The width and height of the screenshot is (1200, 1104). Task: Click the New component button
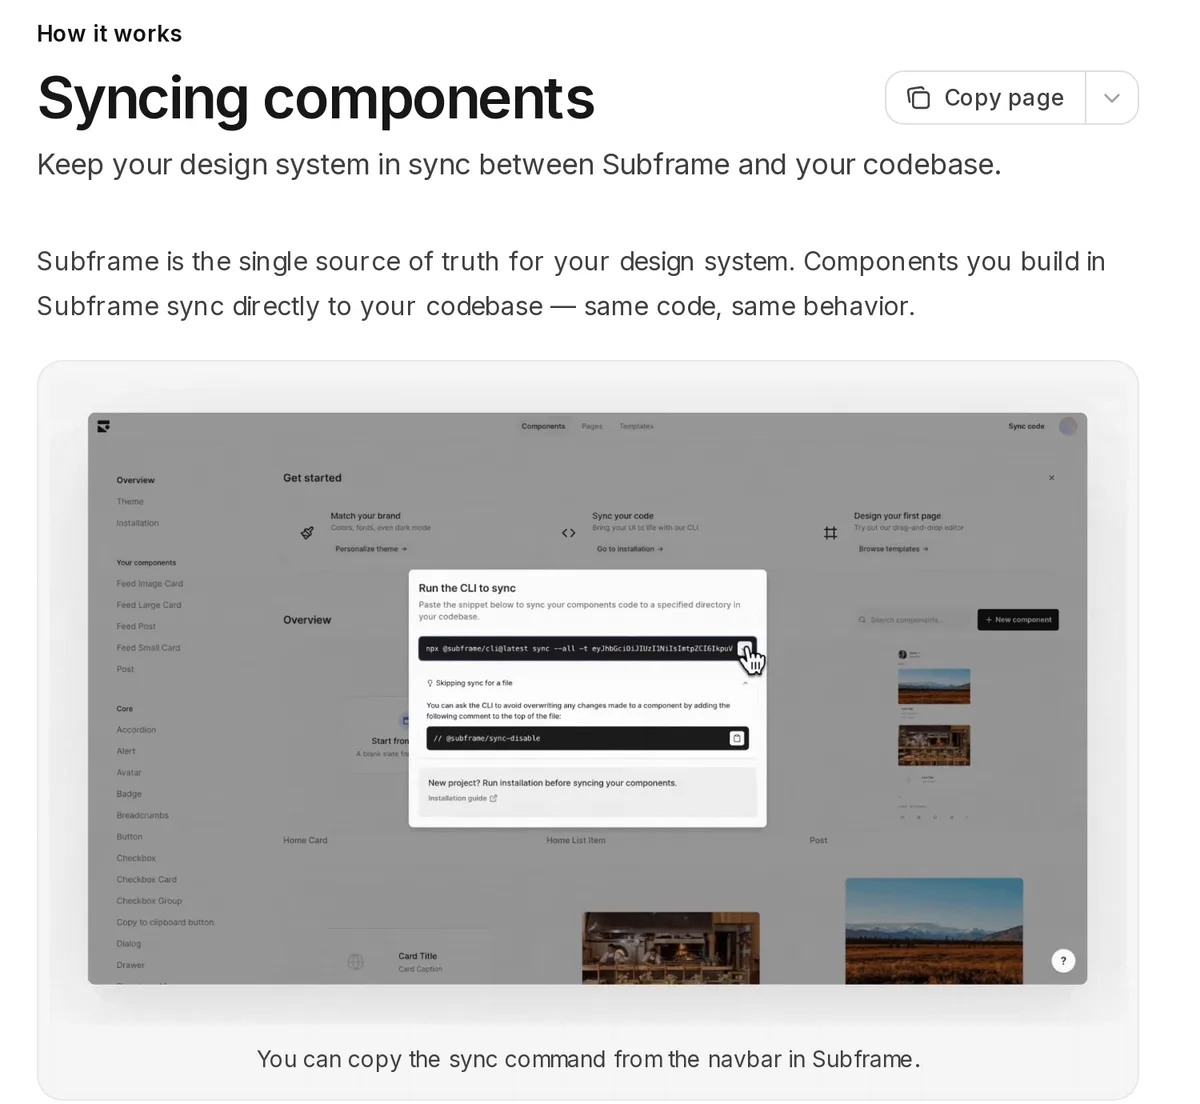[x=1018, y=620]
